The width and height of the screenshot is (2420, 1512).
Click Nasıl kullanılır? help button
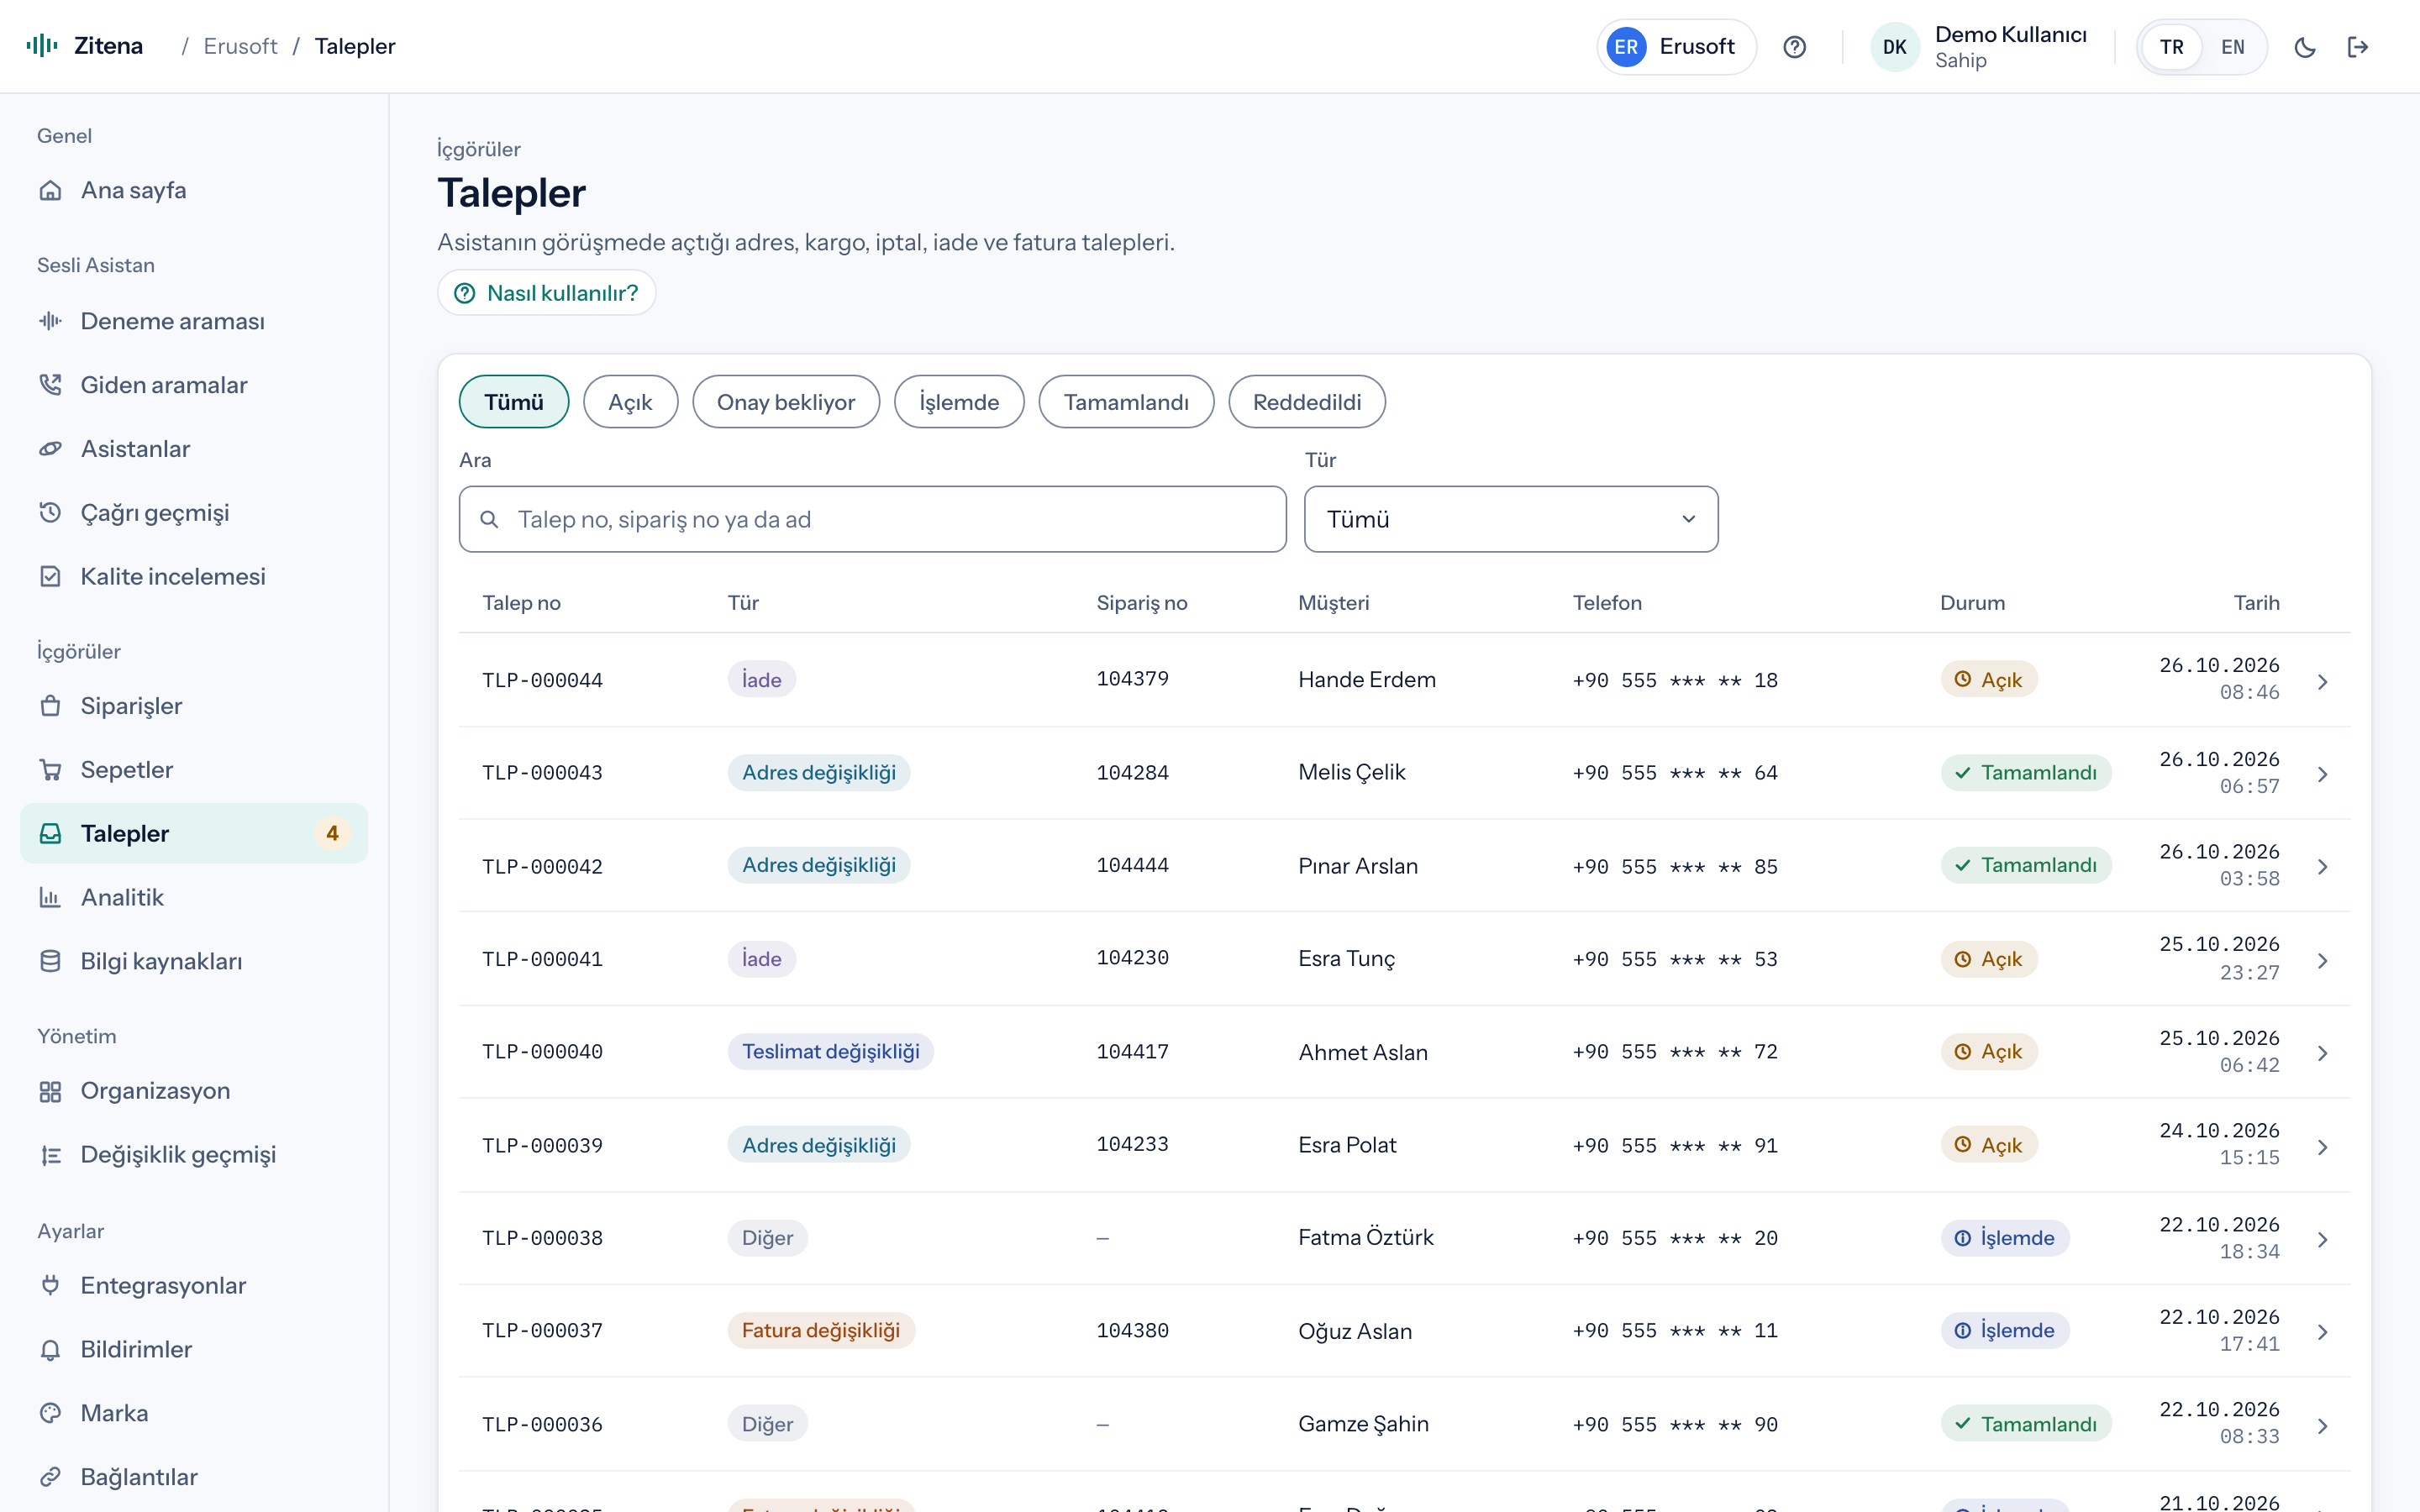(547, 293)
